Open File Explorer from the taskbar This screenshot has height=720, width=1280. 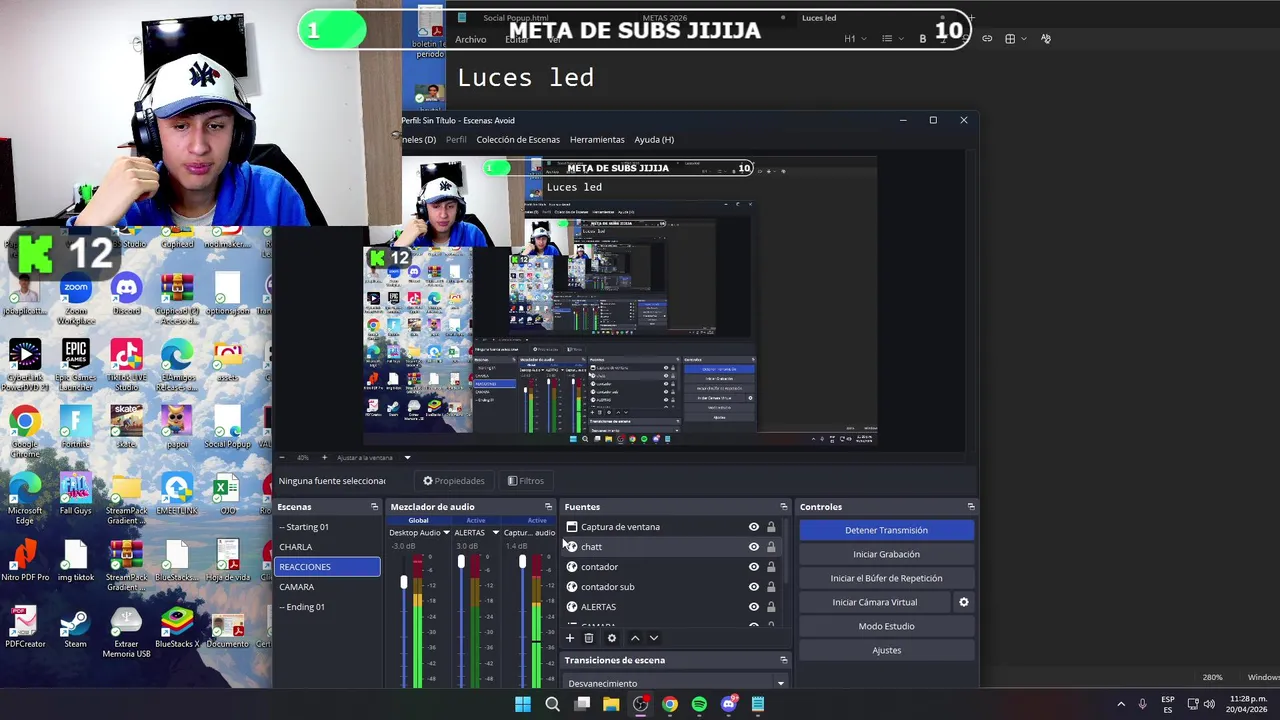point(611,704)
